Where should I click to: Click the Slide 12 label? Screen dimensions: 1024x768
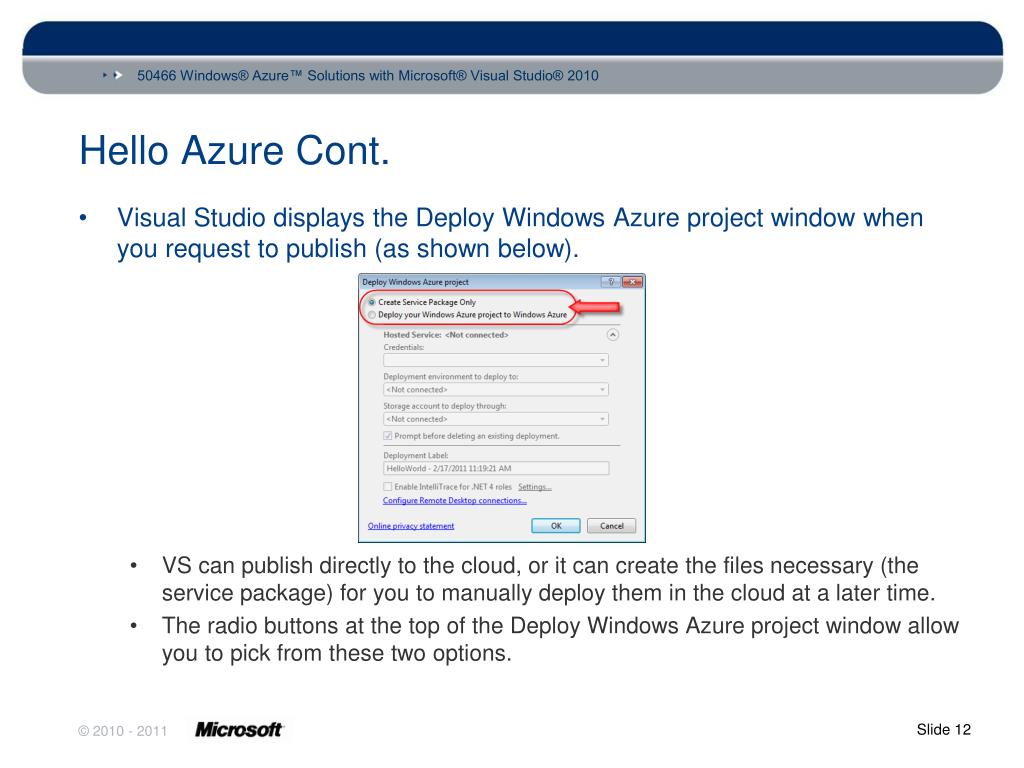pyautogui.click(x=944, y=729)
